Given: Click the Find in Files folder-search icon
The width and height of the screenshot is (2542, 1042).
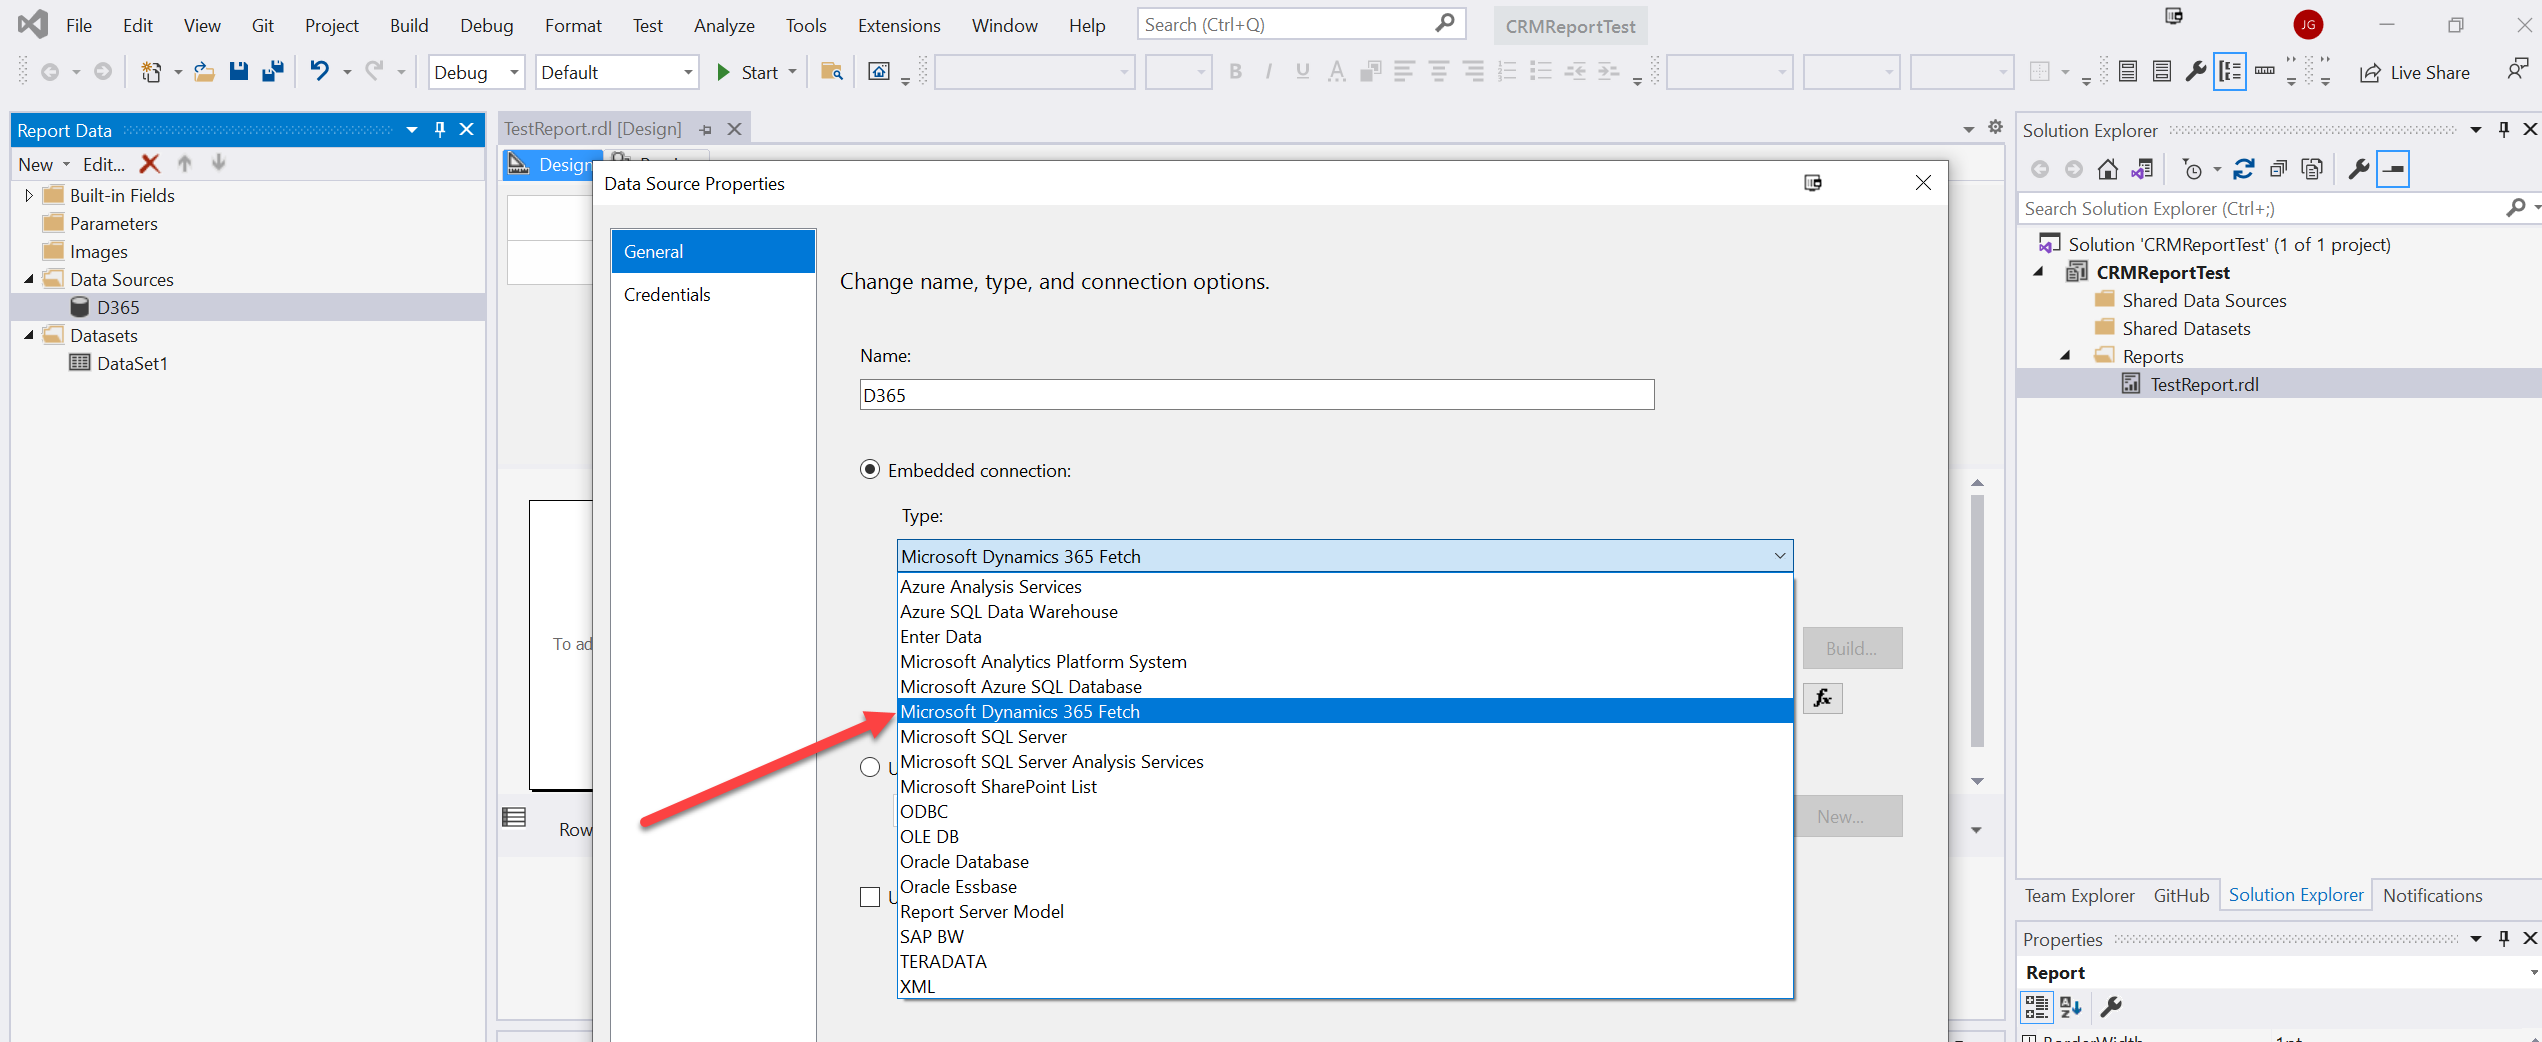Looking at the screenshot, I should pos(831,72).
